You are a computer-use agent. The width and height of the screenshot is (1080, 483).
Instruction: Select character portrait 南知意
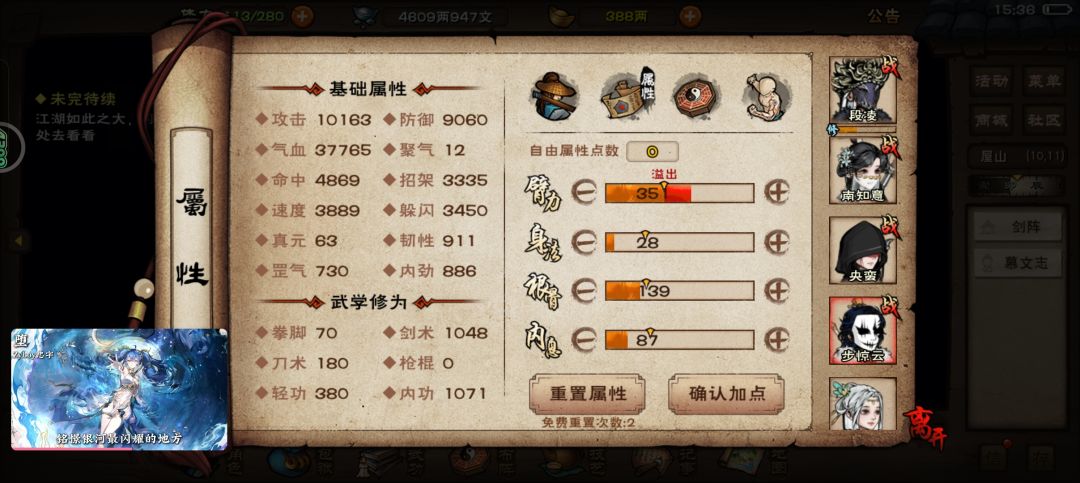click(863, 169)
